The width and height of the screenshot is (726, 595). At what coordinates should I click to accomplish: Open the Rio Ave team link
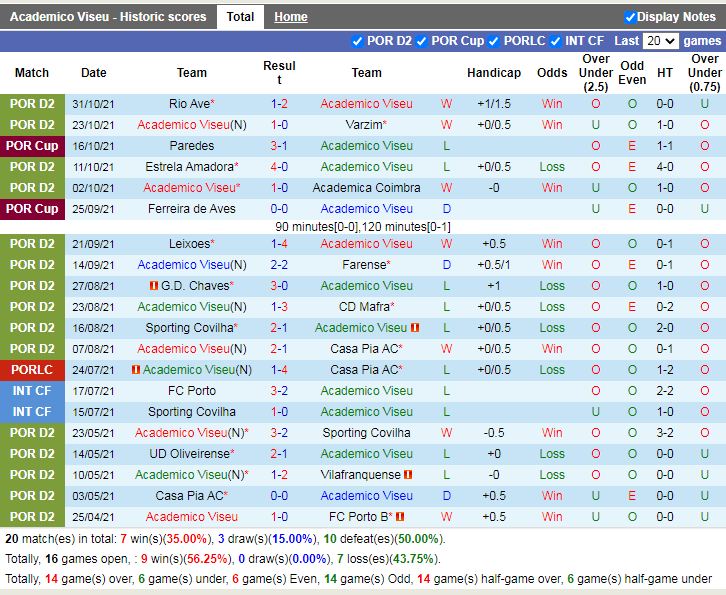tap(189, 104)
